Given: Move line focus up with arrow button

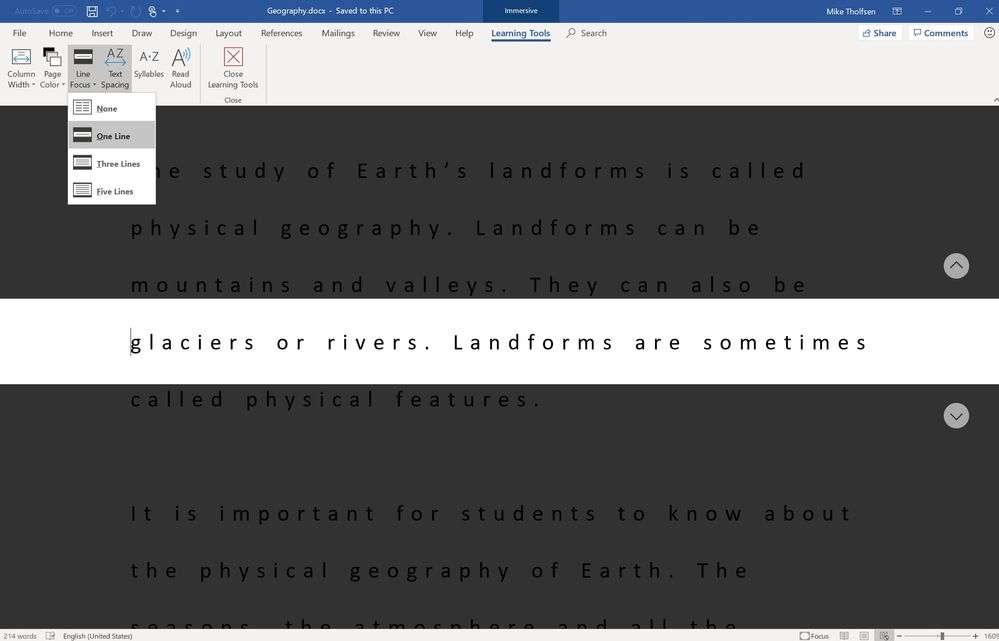Looking at the screenshot, I should pos(956,266).
